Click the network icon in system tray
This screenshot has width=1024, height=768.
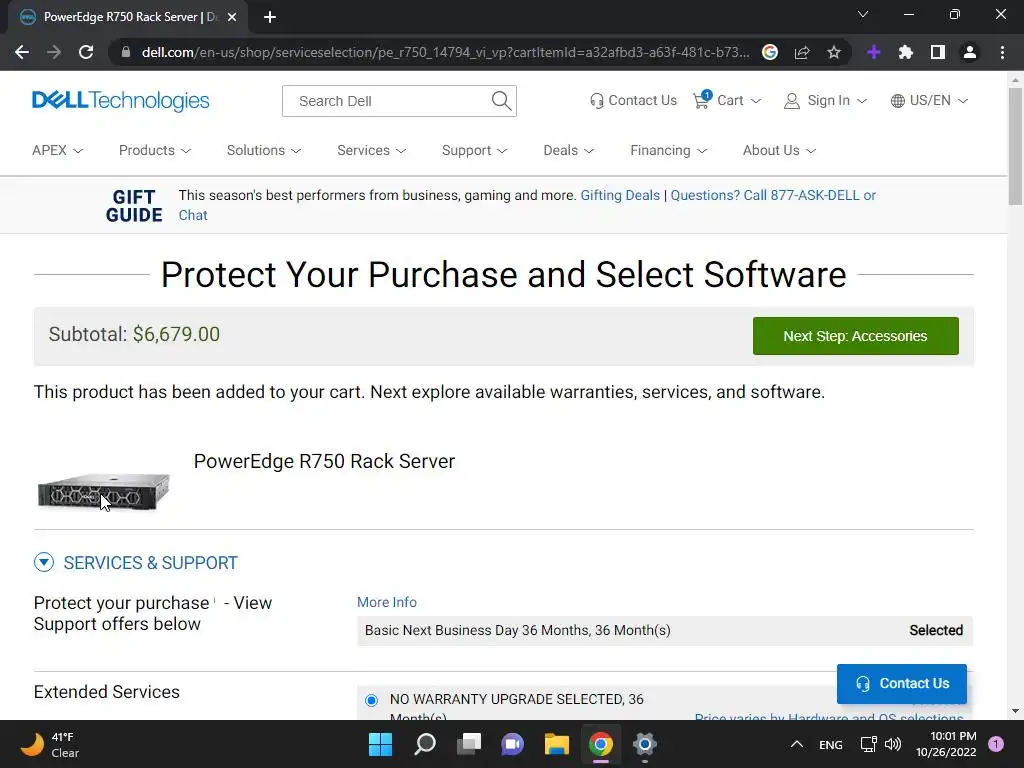click(x=868, y=744)
